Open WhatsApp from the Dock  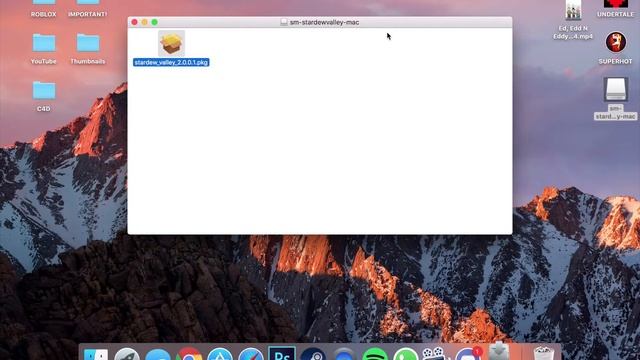click(406, 354)
